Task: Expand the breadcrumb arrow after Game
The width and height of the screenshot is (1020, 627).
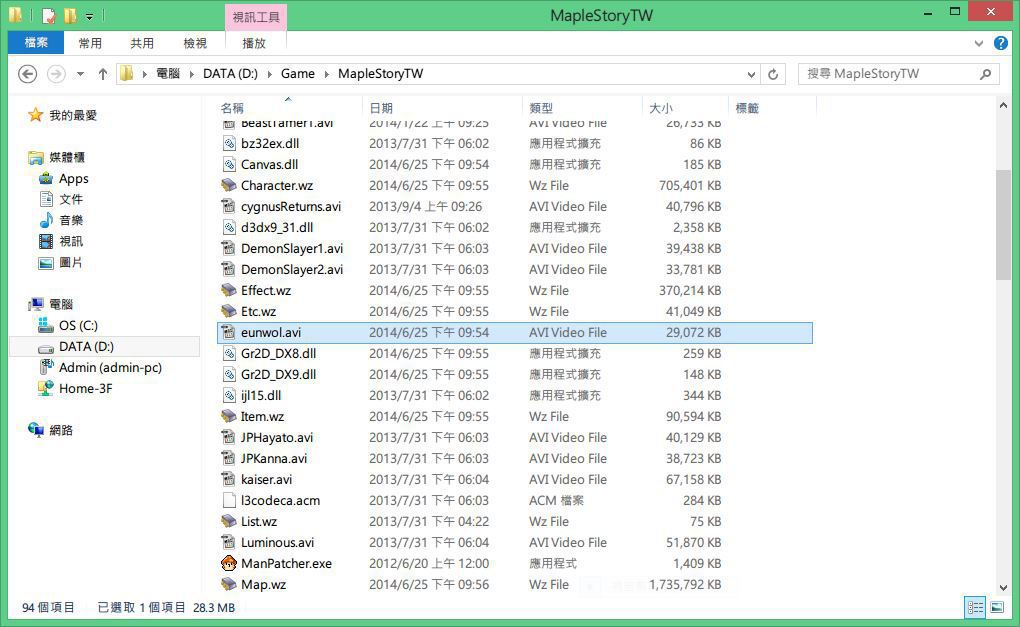Action: pos(327,74)
